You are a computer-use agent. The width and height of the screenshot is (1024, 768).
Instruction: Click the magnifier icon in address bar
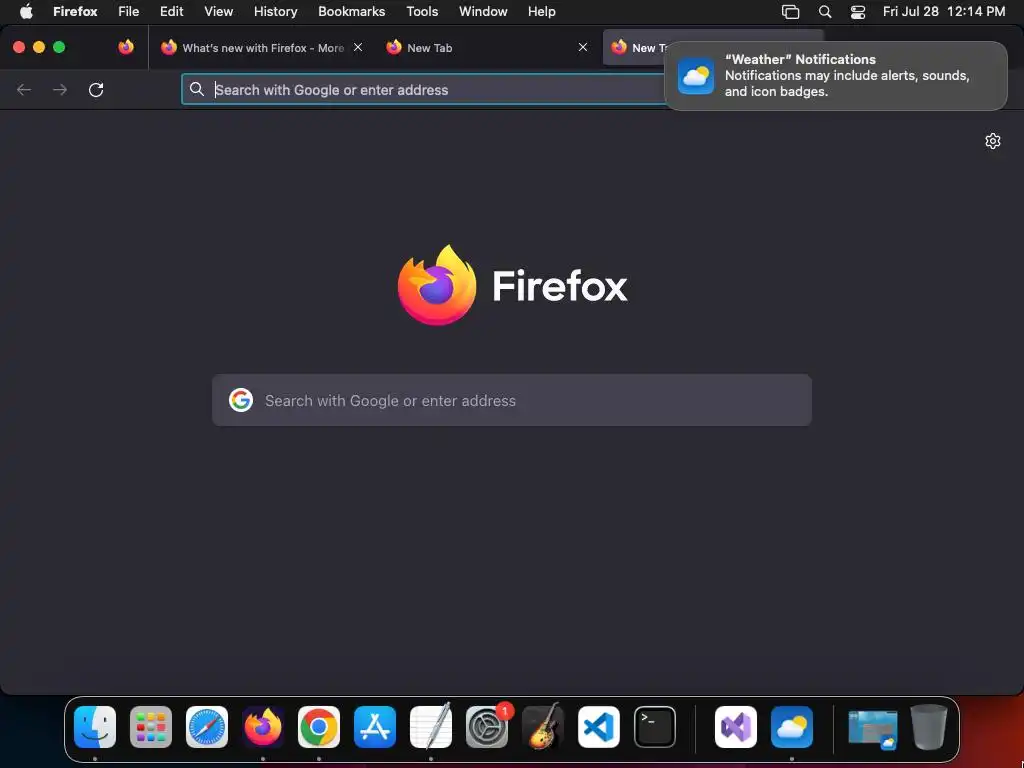197,89
